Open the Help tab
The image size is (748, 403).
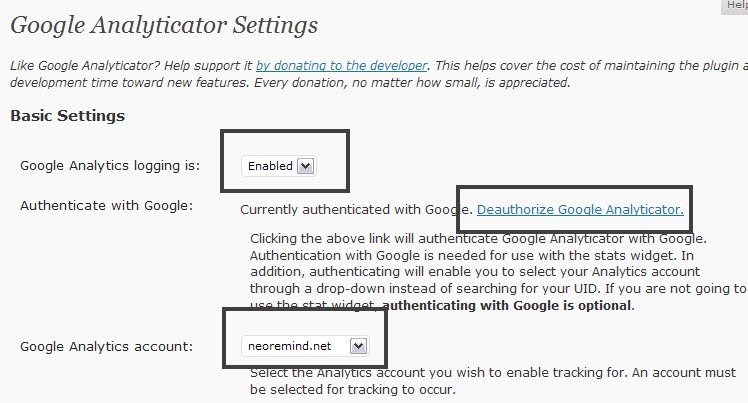732,6
